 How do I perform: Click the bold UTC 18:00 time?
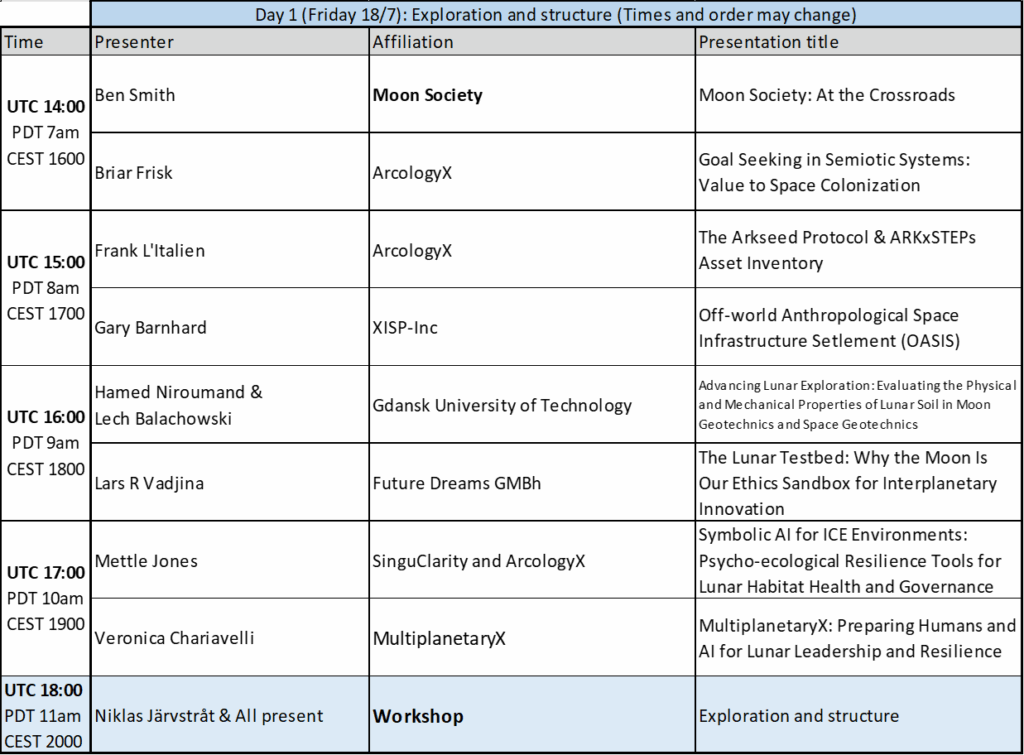click(44, 690)
